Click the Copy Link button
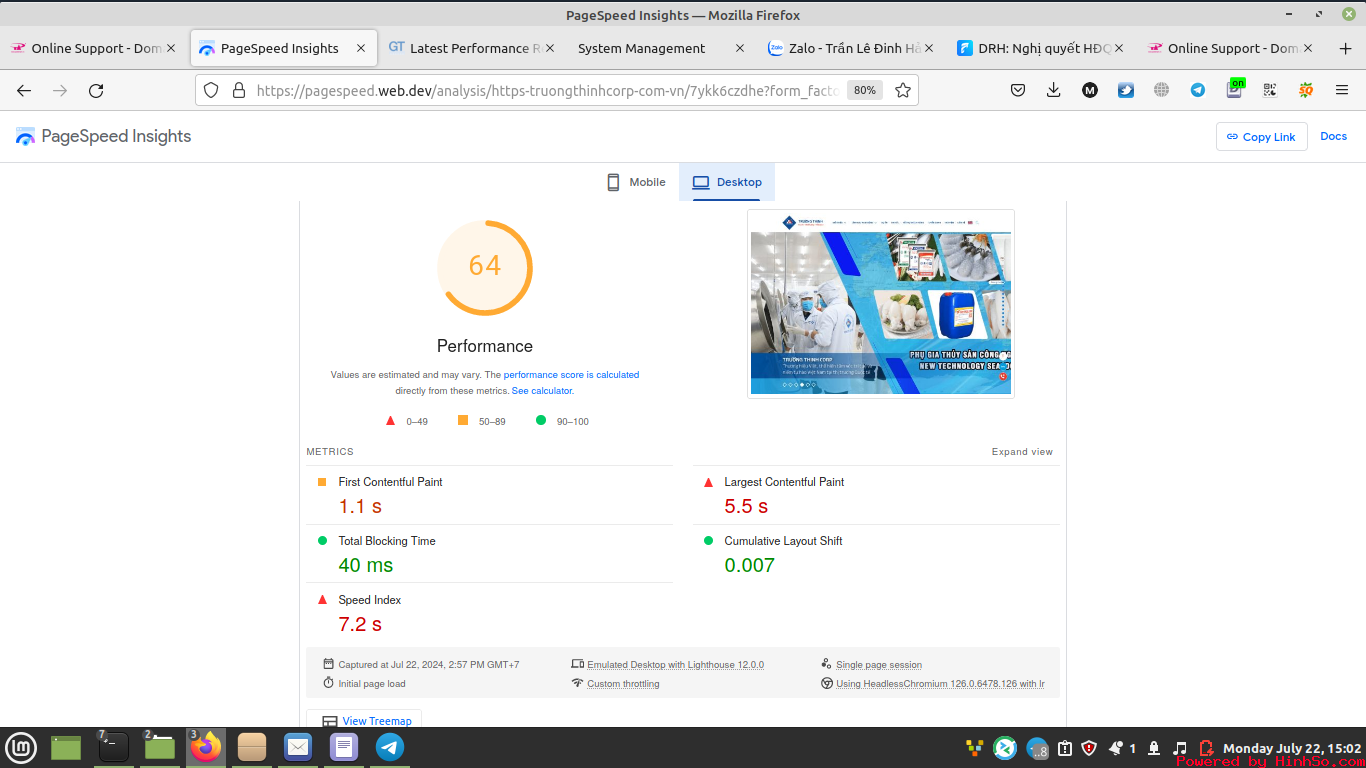The image size is (1366, 768). (1261, 137)
